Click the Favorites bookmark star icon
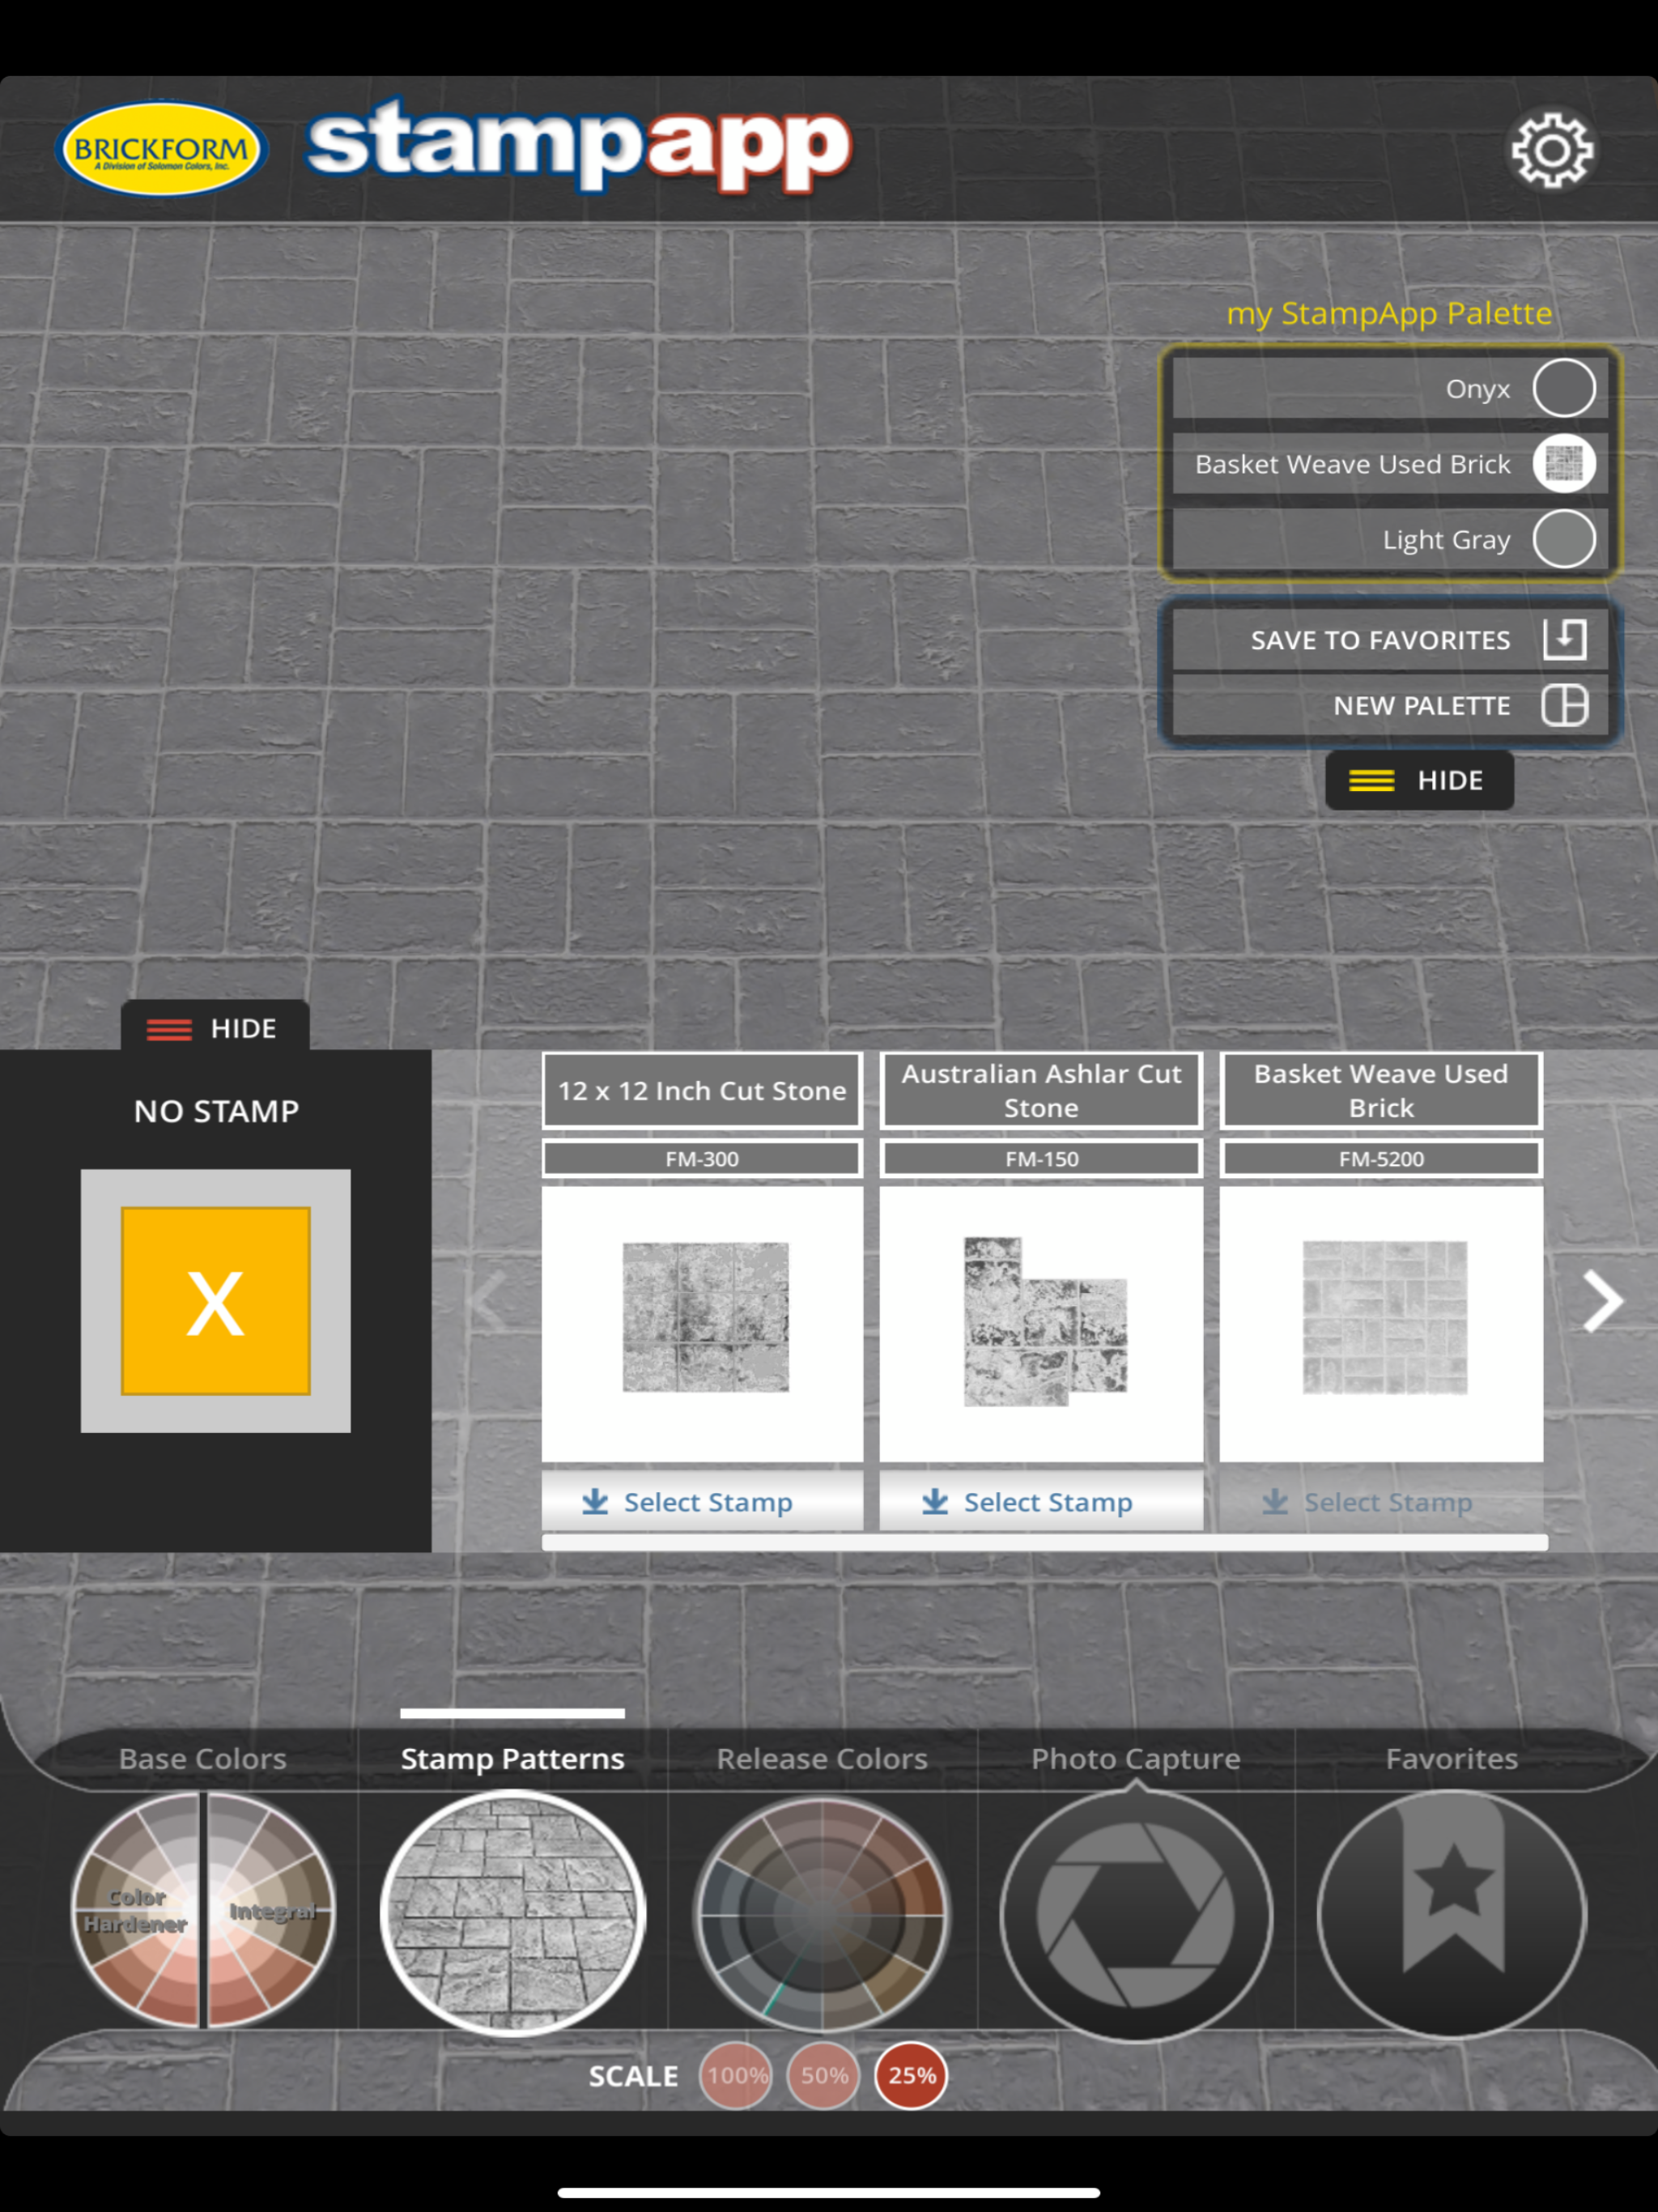 1452,1914
